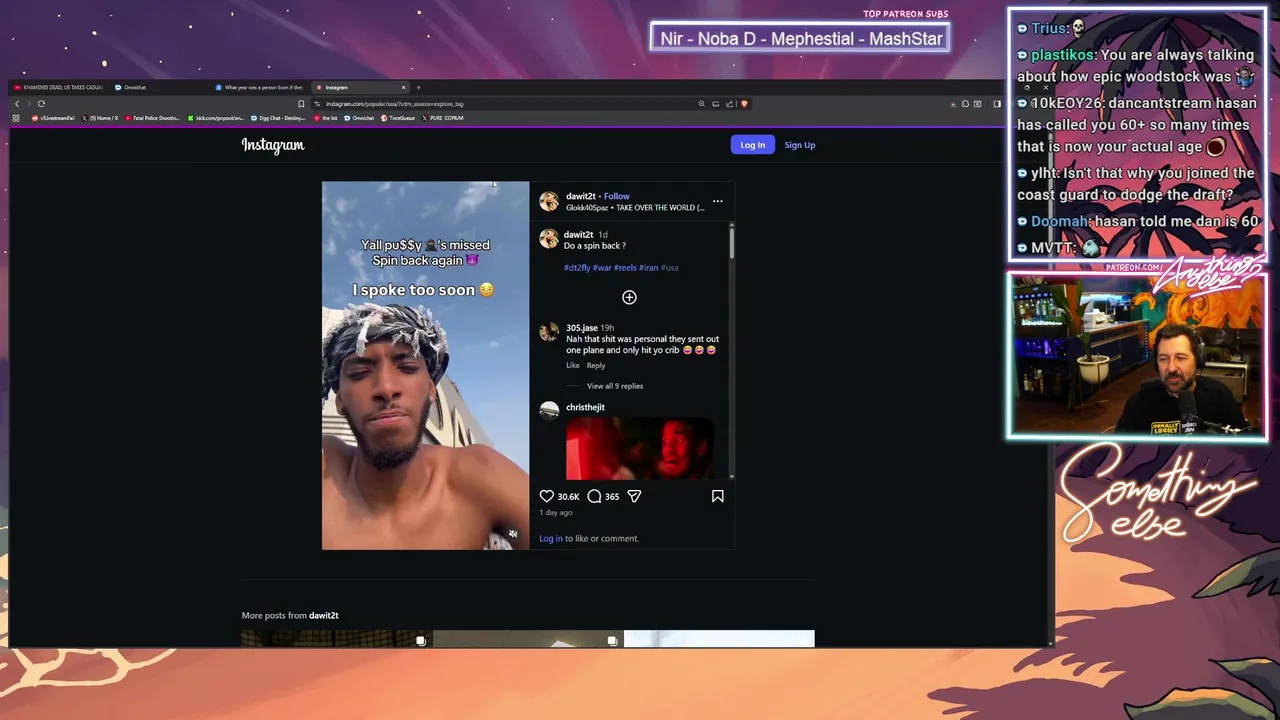
Task: Click the 30.6K likes count
Action: pos(568,496)
